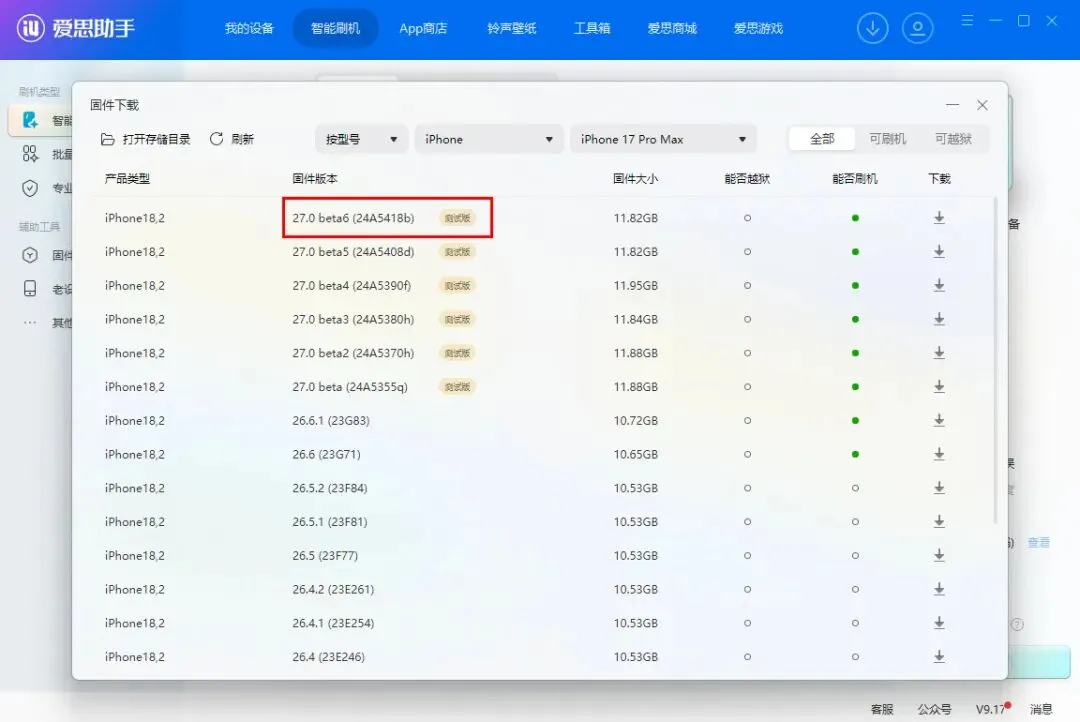Screen dimensions: 1080x722
Task: Click the 爱思助手 logo
Action: 76,28
